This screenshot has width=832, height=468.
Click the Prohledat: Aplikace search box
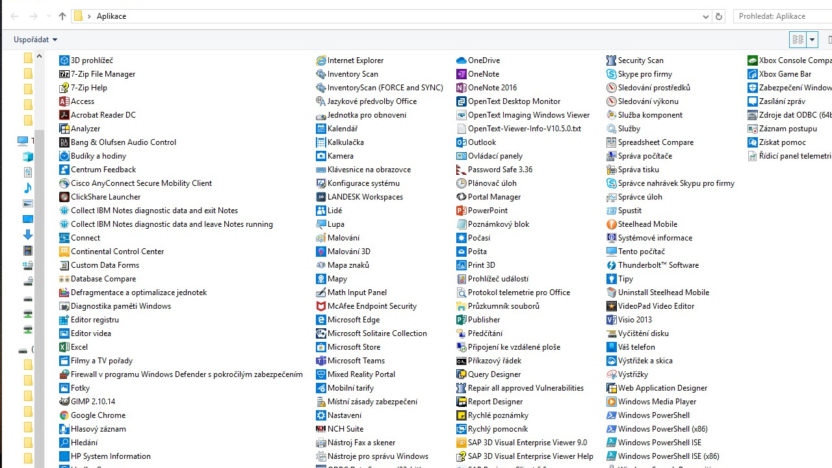783,16
